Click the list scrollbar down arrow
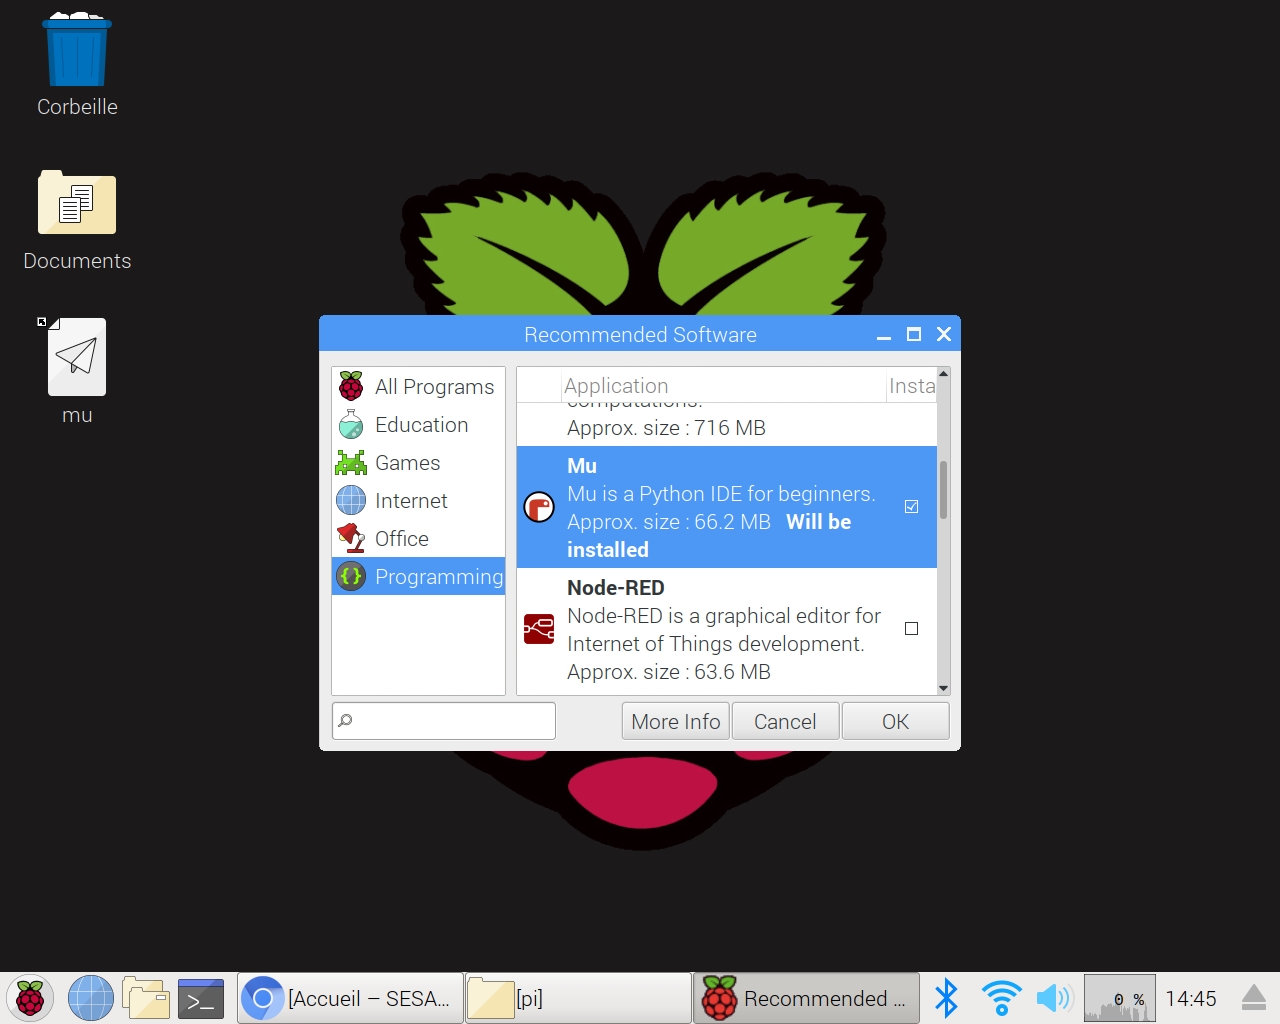Image resolution: width=1280 pixels, height=1024 pixels. (943, 688)
